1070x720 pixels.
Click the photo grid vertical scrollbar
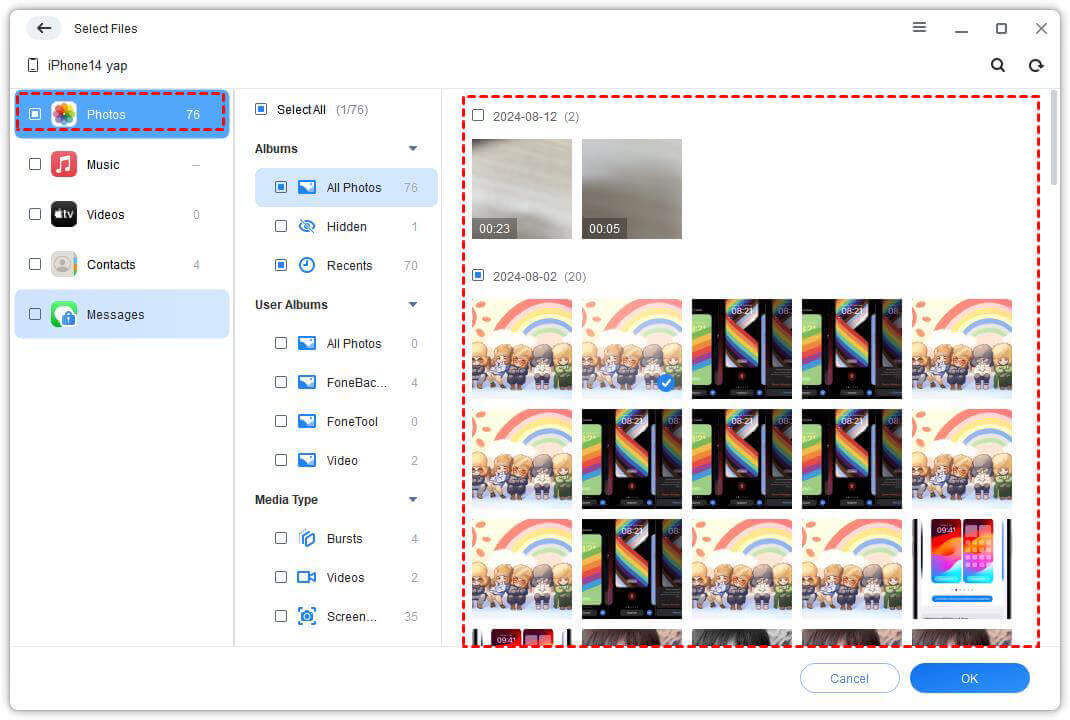(1054, 136)
